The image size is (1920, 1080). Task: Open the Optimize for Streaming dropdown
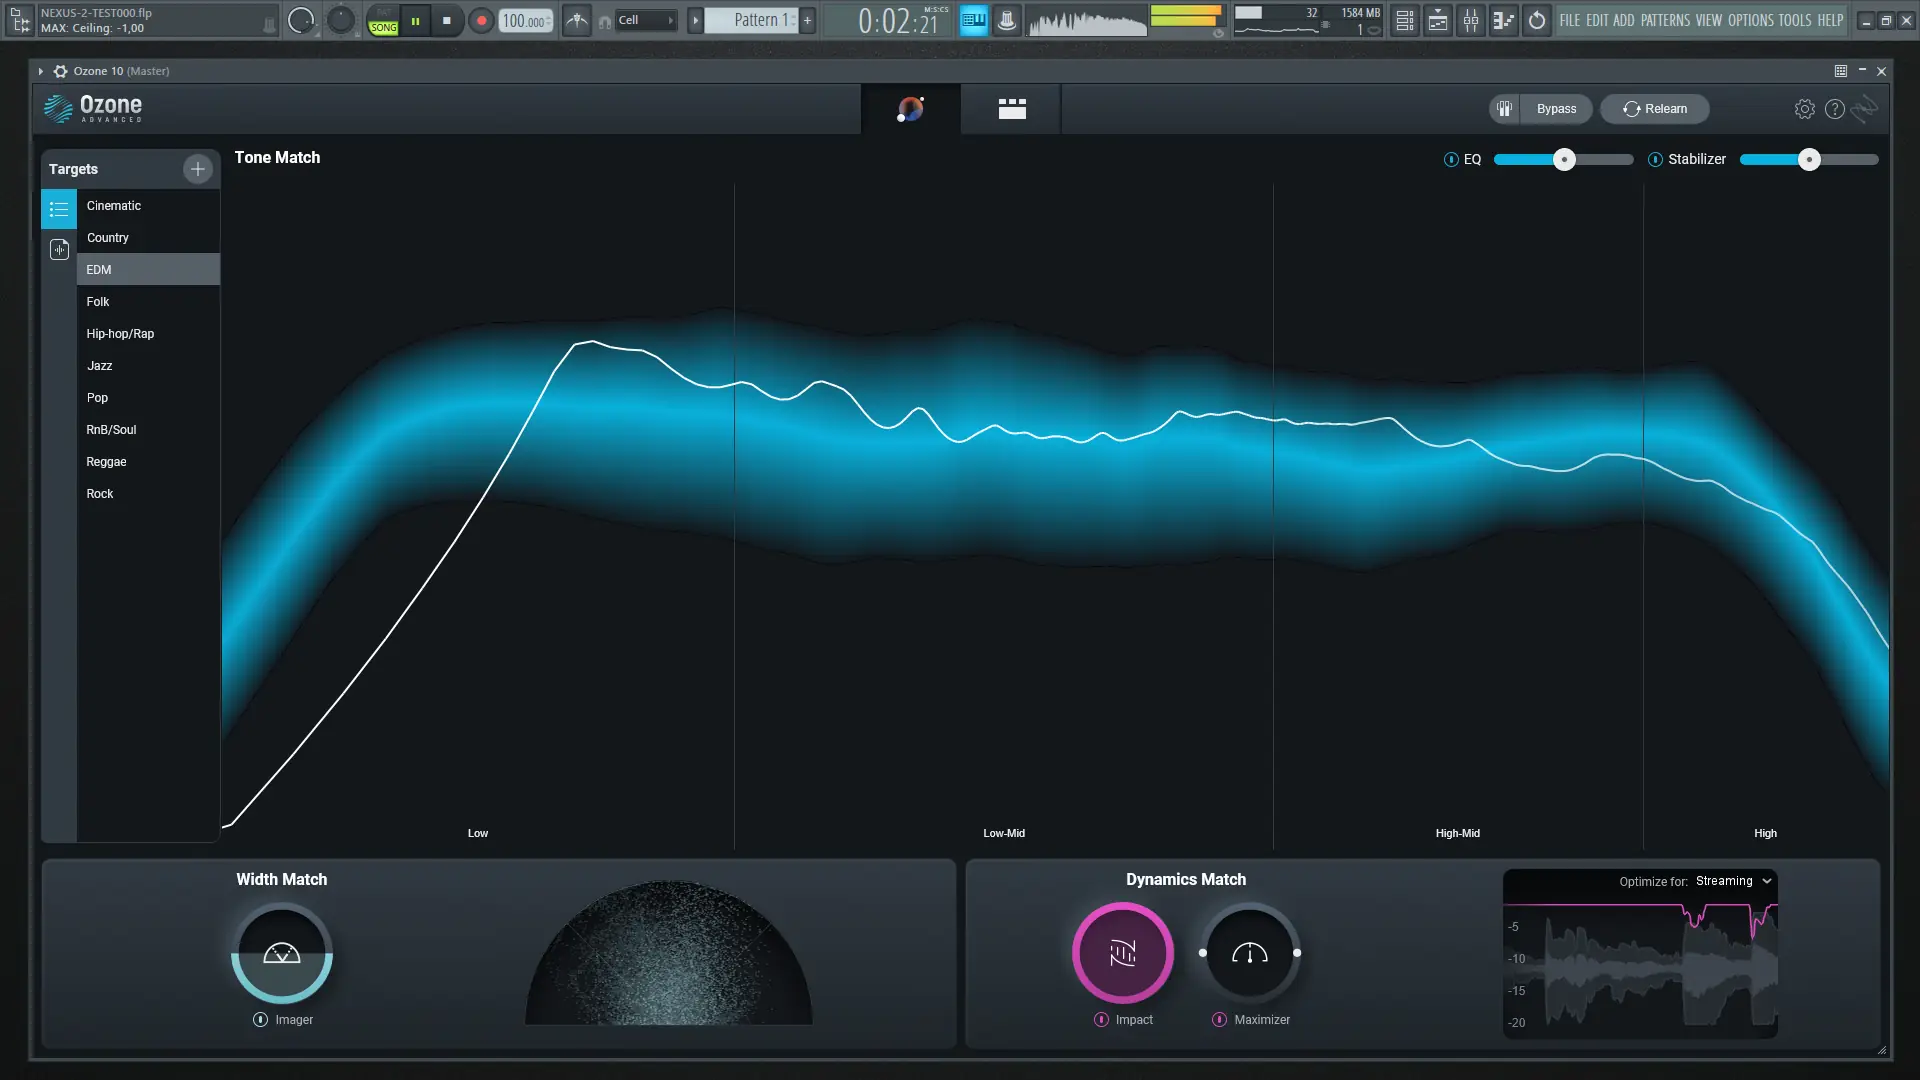(1733, 881)
